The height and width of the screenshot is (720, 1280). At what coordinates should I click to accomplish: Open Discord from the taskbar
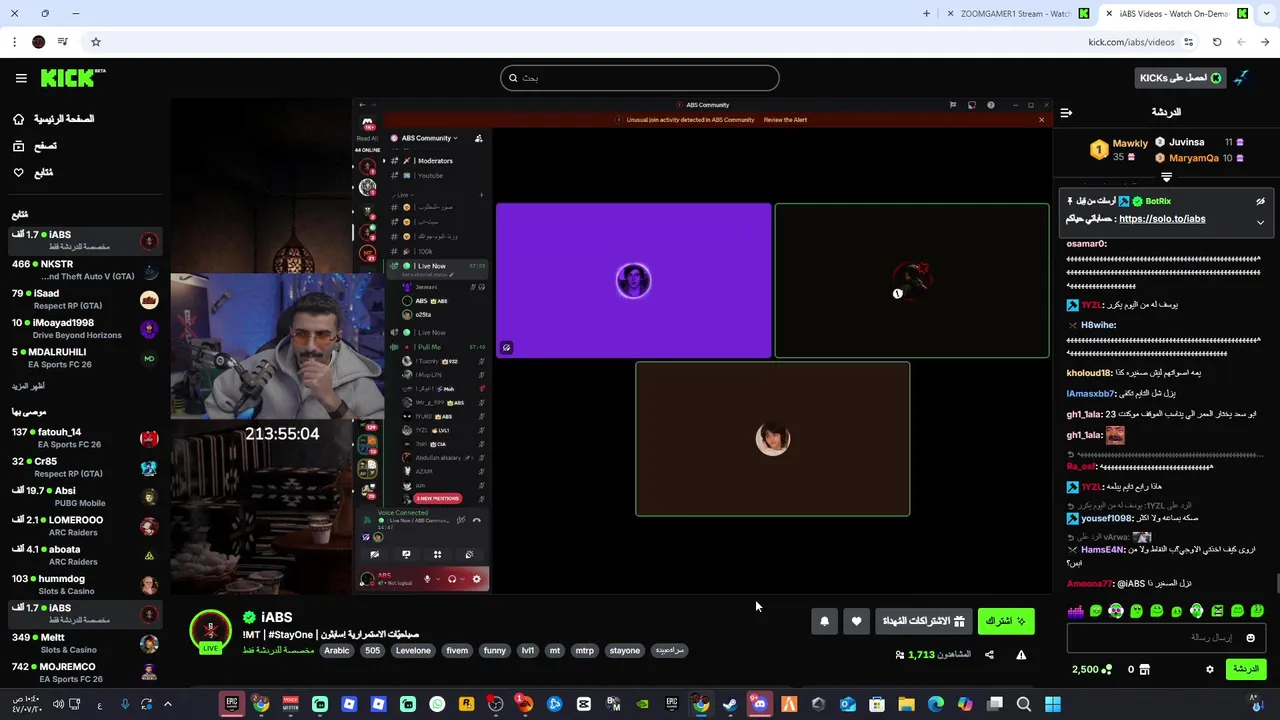click(x=759, y=704)
